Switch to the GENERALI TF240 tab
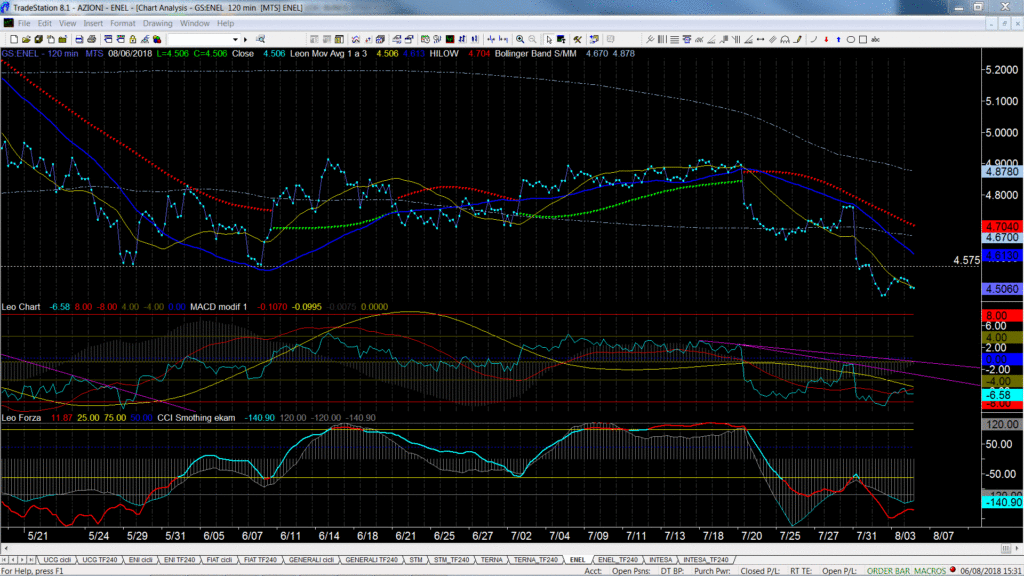This screenshot has height=576, width=1024. [x=371, y=560]
